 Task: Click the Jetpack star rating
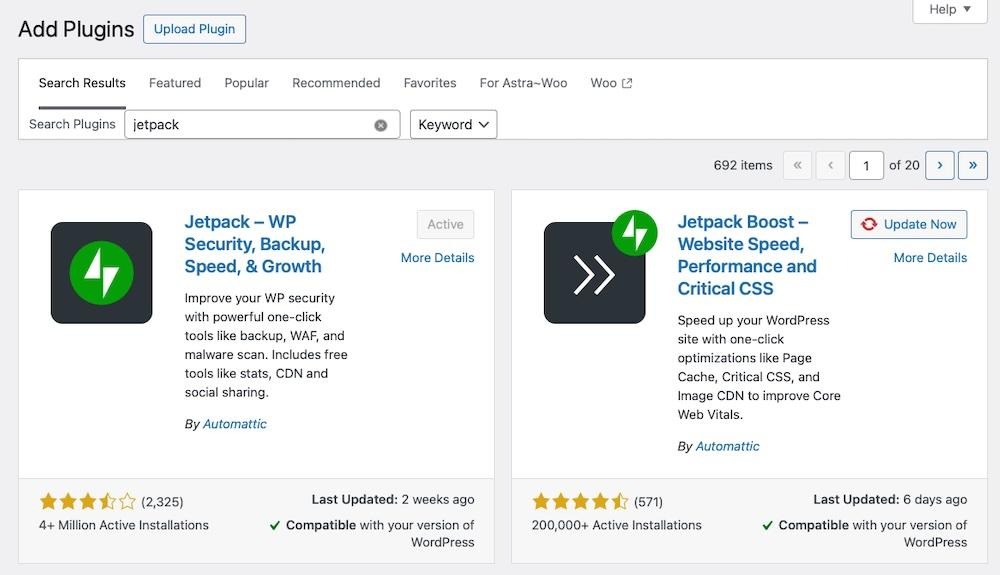coord(87,501)
